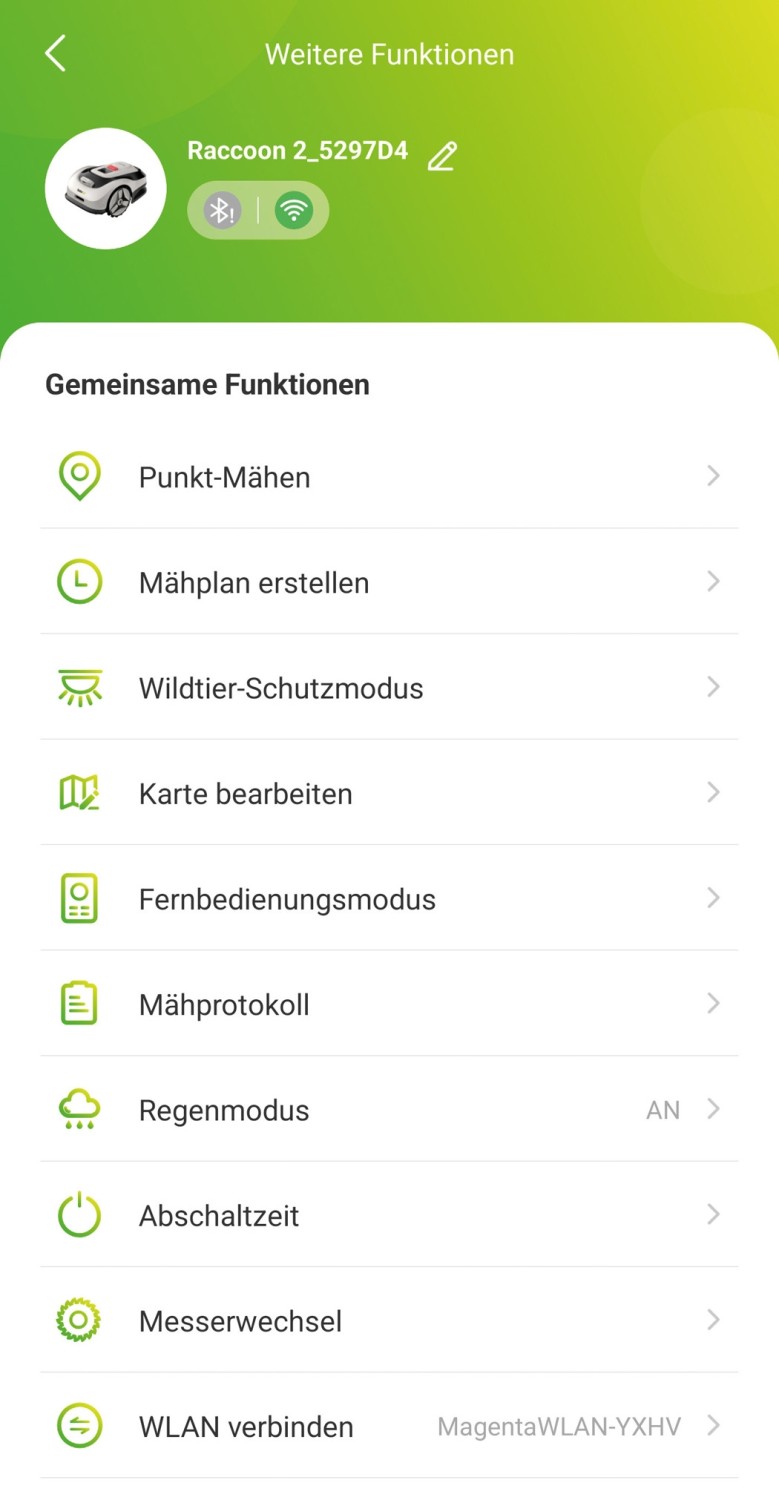Open the Mähprotokoll menu entry
The width and height of the screenshot is (779, 1500).
click(224, 1005)
